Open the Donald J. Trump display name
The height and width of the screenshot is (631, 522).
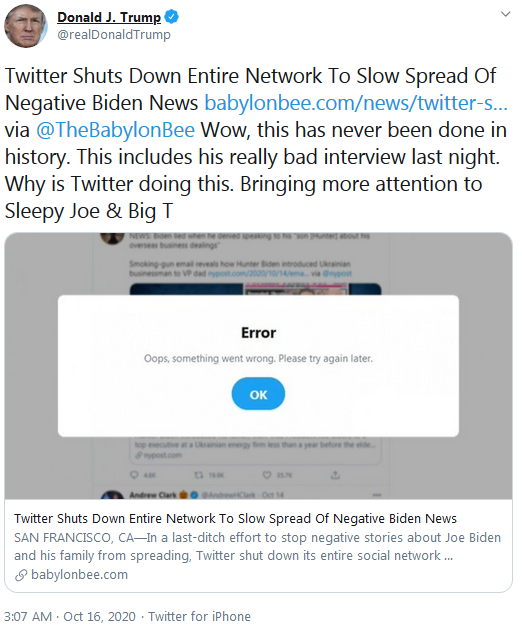coord(109,17)
